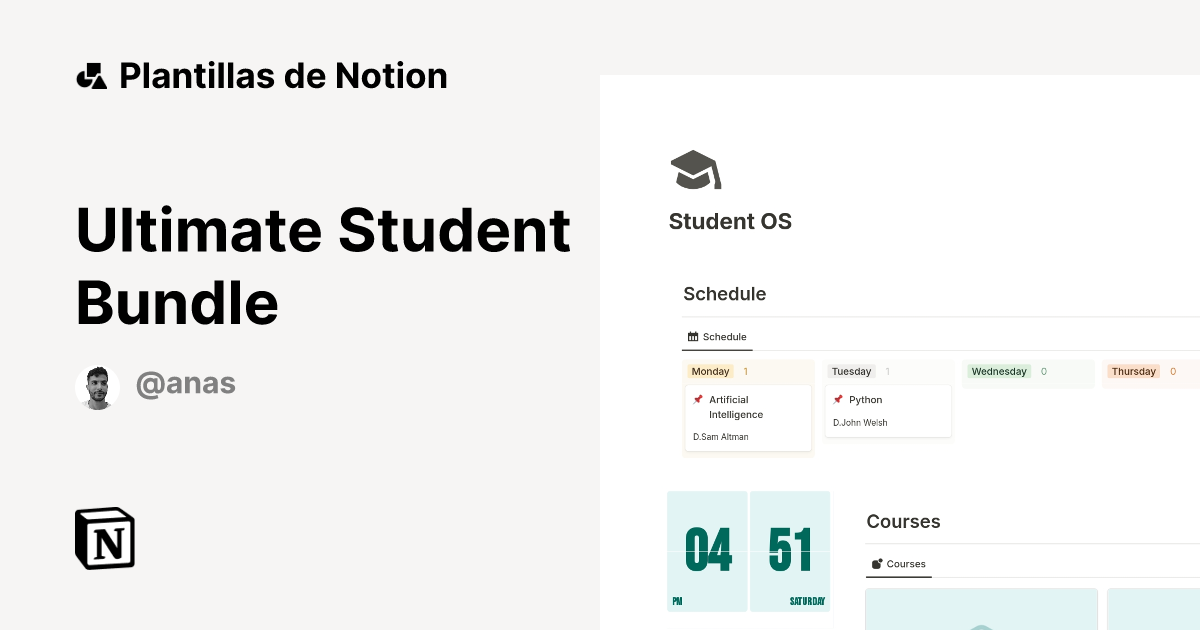The image size is (1200, 630).
Task: Click the database icon on the Courses tab
Action: point(877,563)
